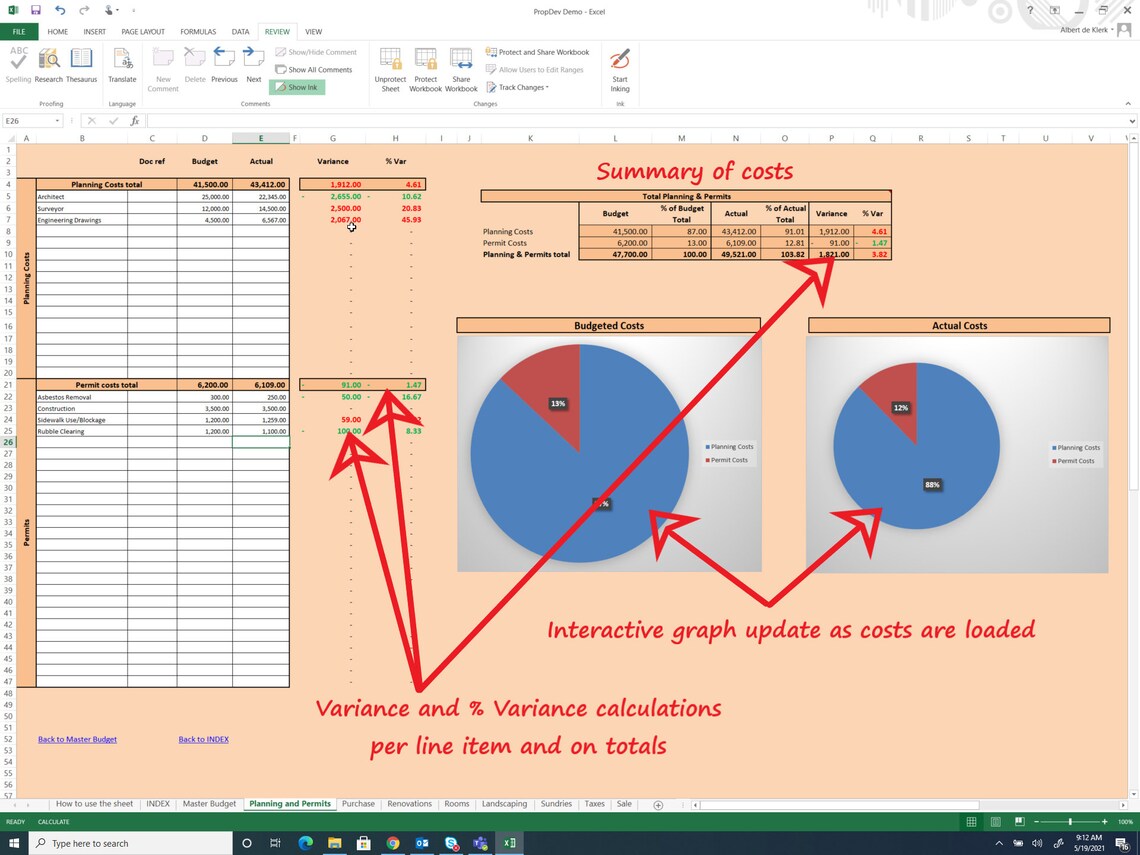Click the zoom in plus button
Image resolution: width=1140 pixels, height=855 pixels.
click(1104, 822)
